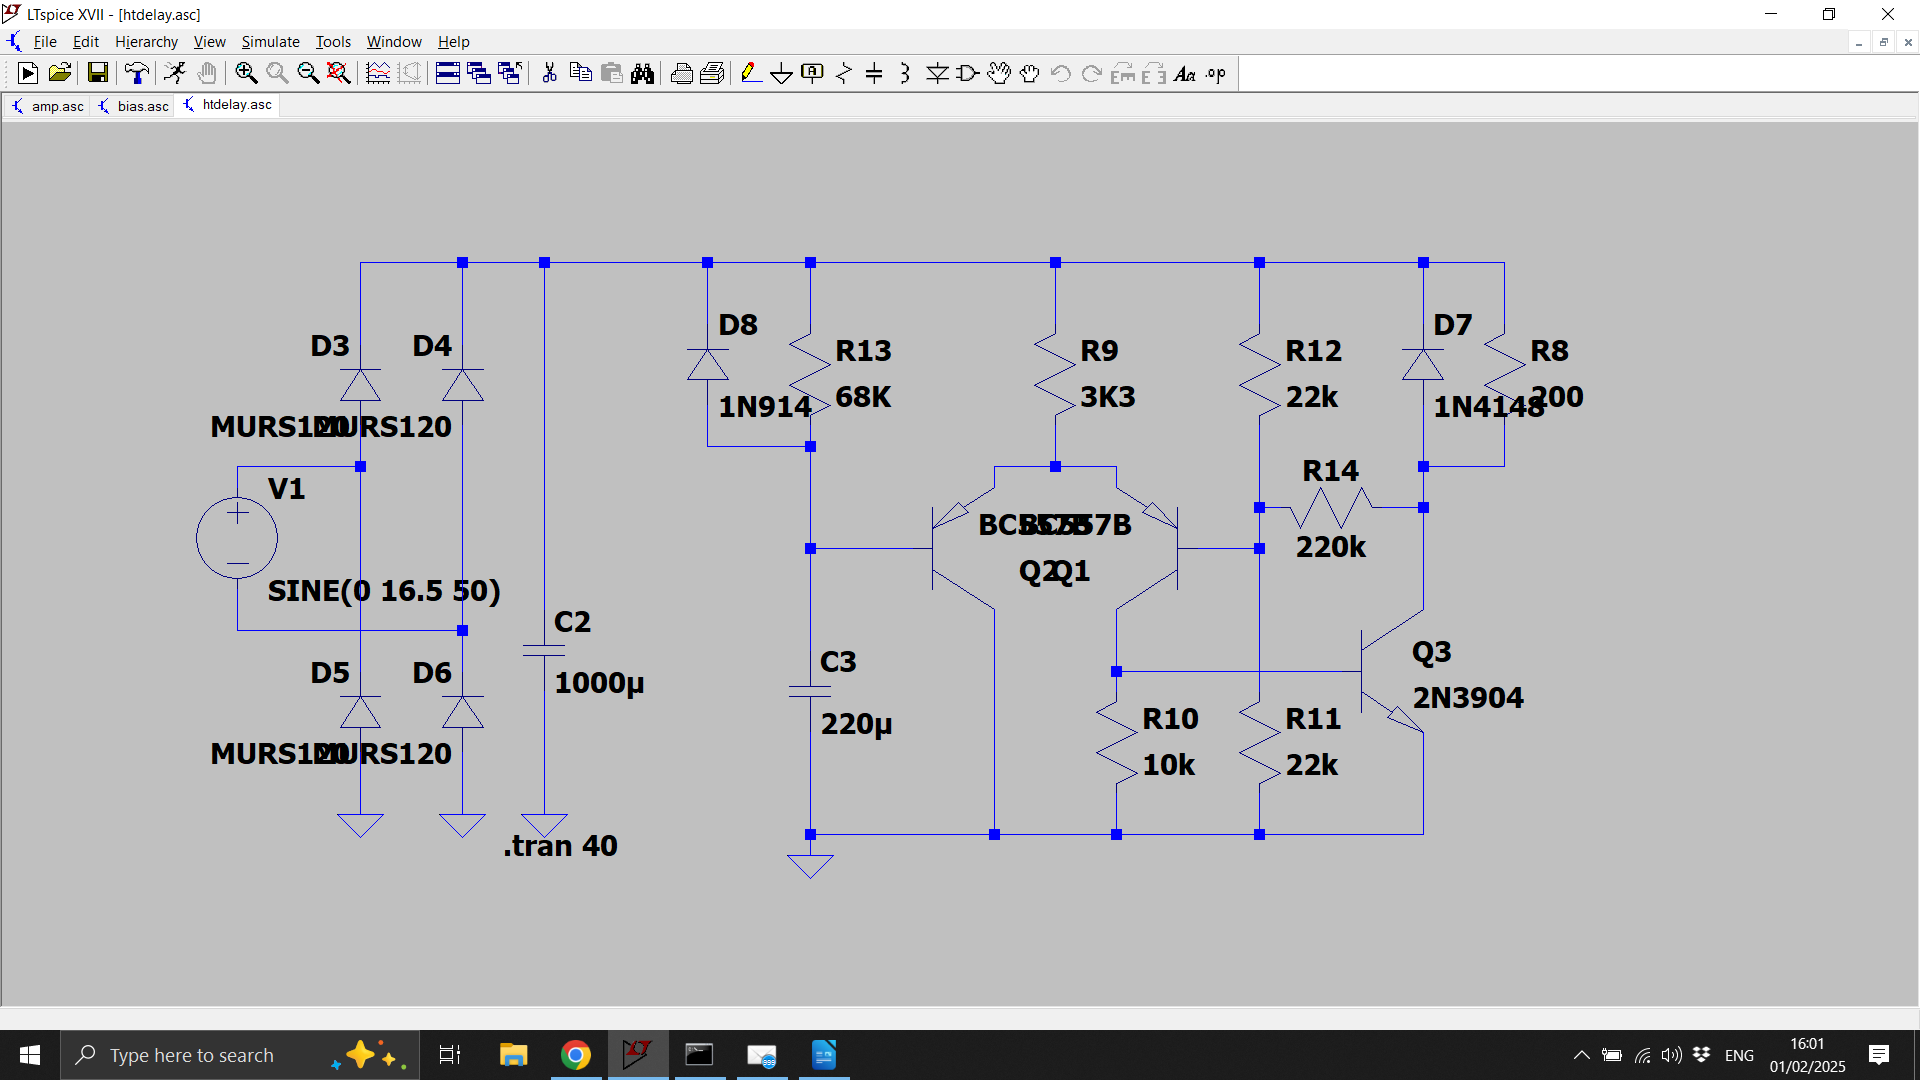The image size is (1920, 1080).
Task: Click the Print icon
Action: pyautogui.click(x=681, y=73)
